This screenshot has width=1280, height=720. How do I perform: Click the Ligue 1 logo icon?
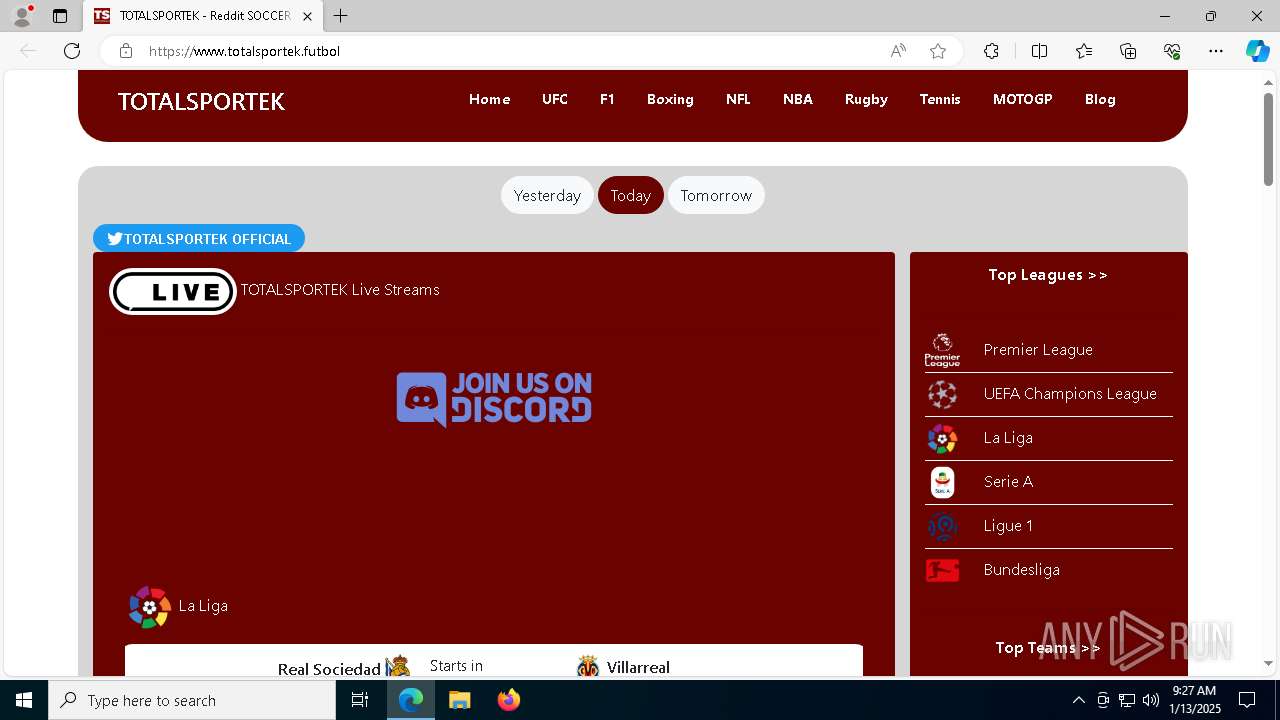click(x=942, y=526)
